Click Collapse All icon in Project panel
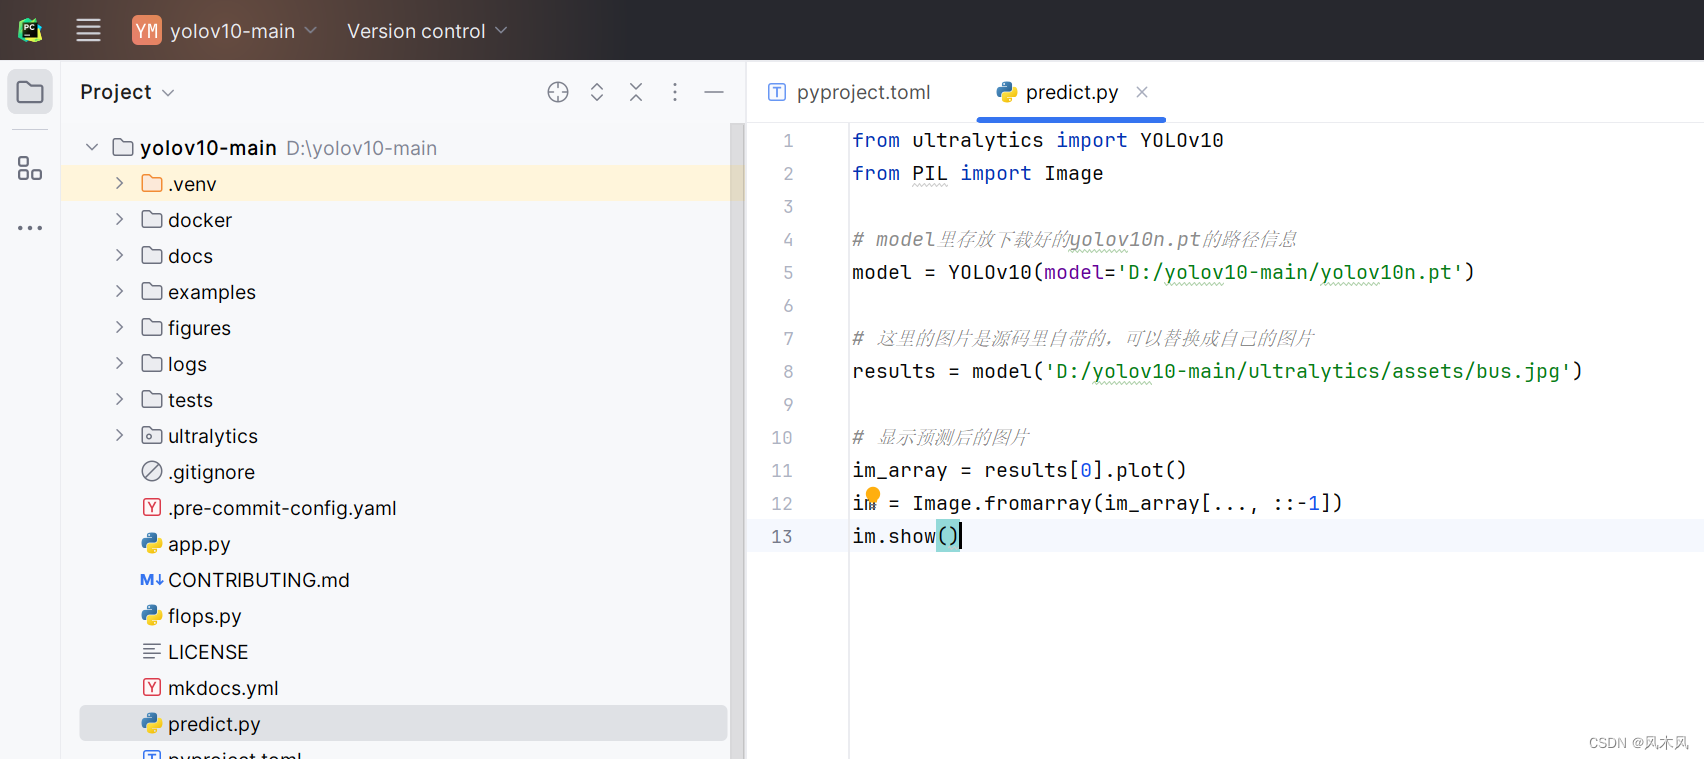 click(x=636, y=92)
